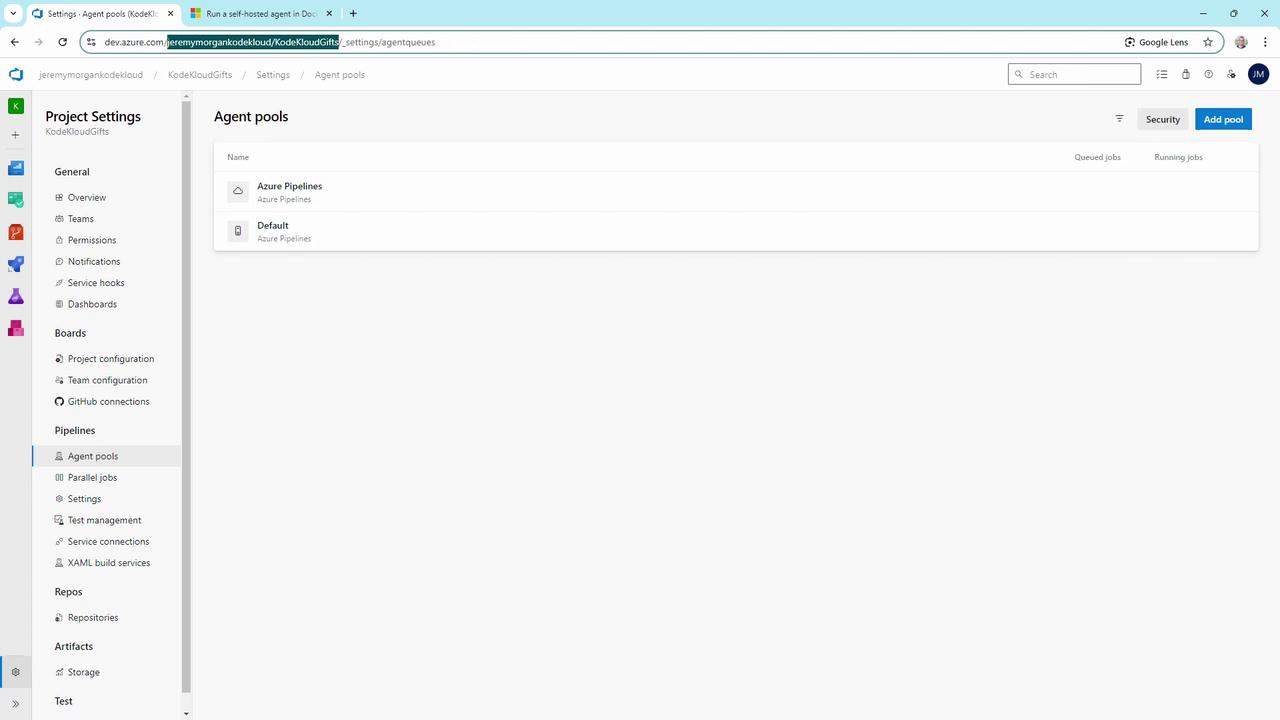The height and width of the screenshot is (720, 1280).
Task: Open Overview in General settings
Action: pos(86,198)
